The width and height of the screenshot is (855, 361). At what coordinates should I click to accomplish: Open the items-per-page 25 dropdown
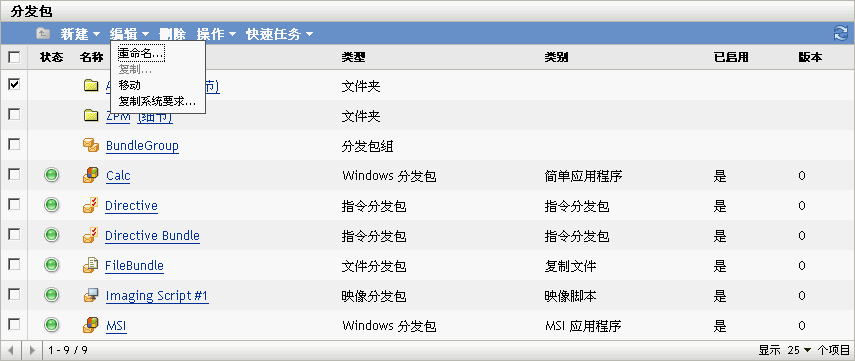click(x=799, y=350)
